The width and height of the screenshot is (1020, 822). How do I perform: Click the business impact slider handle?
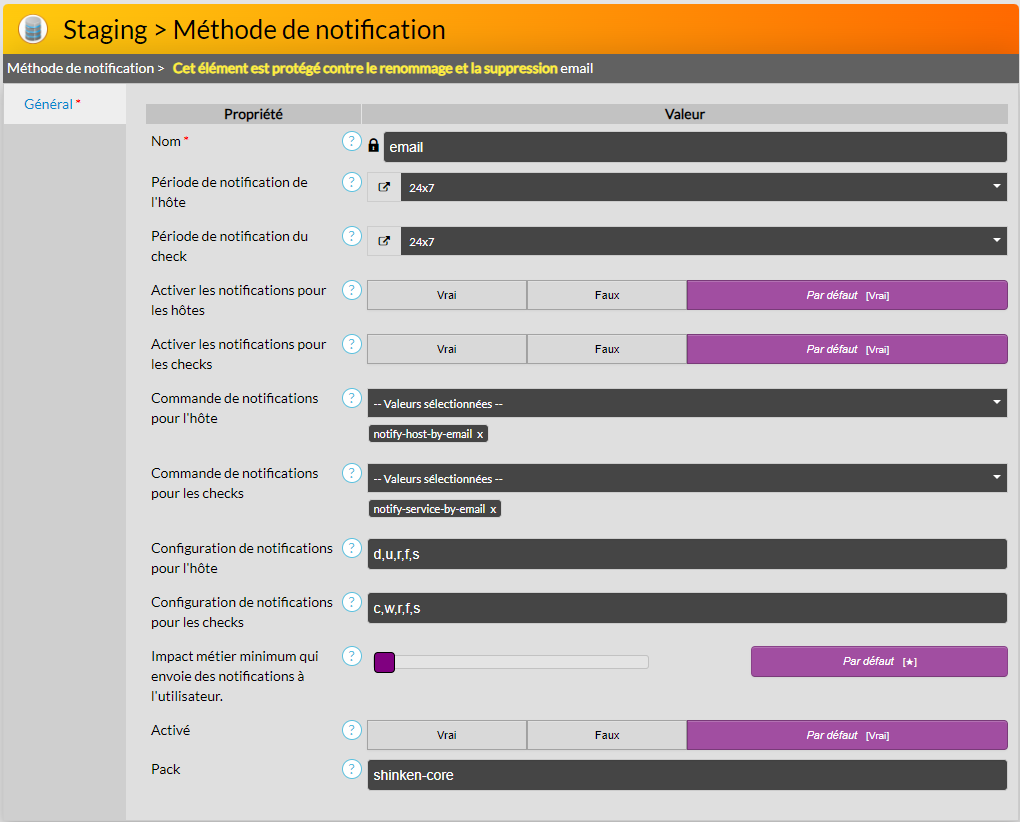tap(384, 662)
